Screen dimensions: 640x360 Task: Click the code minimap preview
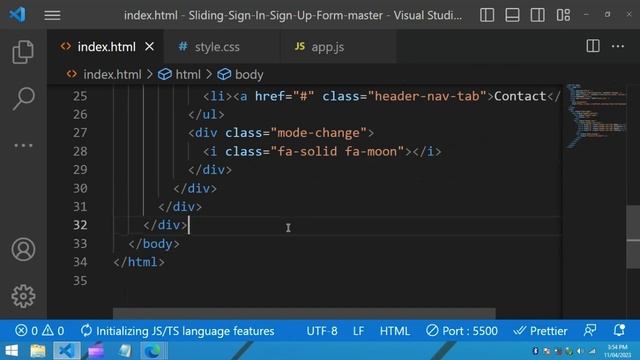tap(596, 116)
